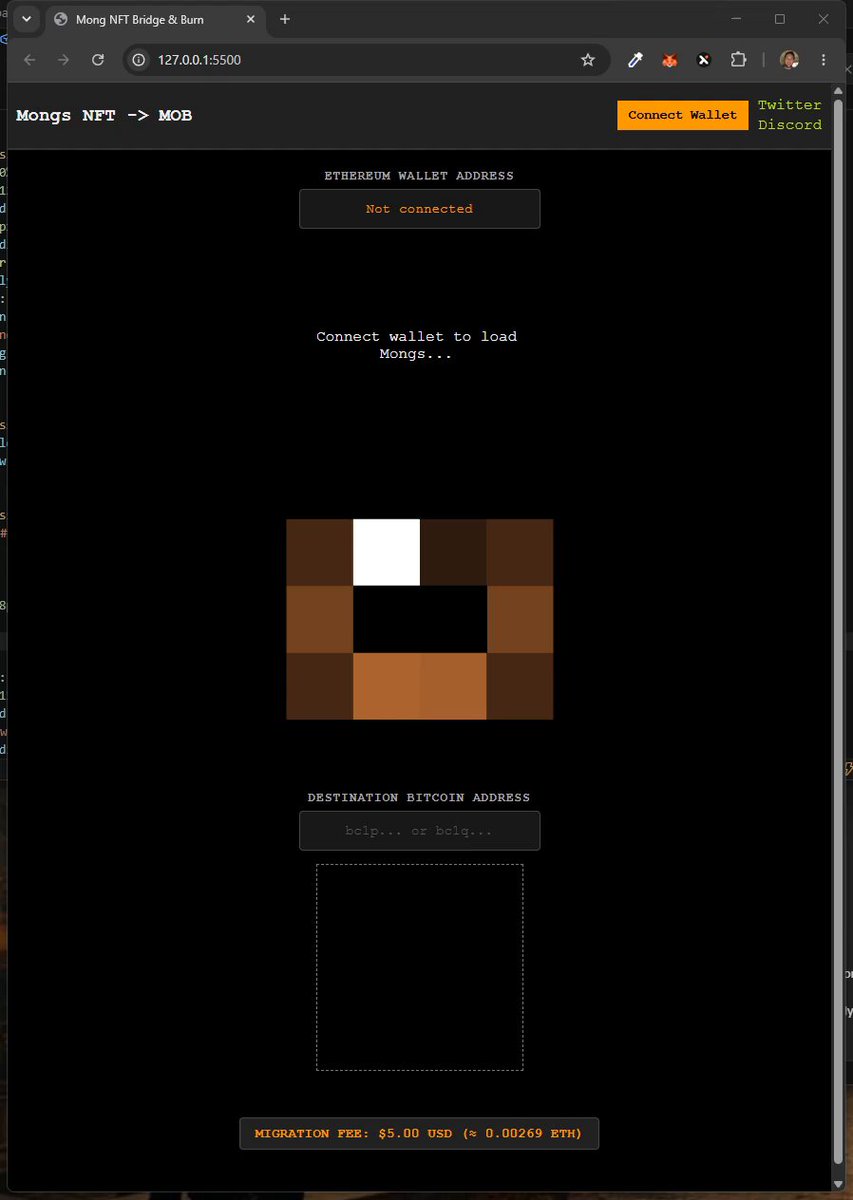This screenshot has height=1200, width=853.
Task: Click the DESTINATION BITCOIN ADDRESS label
Action: tap(419, 798)
